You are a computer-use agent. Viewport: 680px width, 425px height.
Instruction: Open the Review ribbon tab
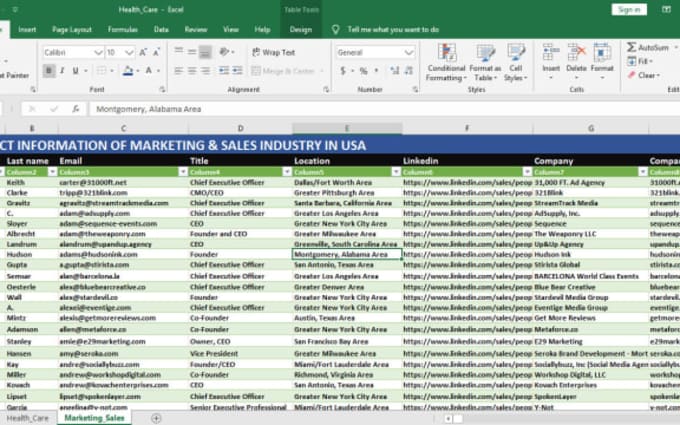(196, 29)
